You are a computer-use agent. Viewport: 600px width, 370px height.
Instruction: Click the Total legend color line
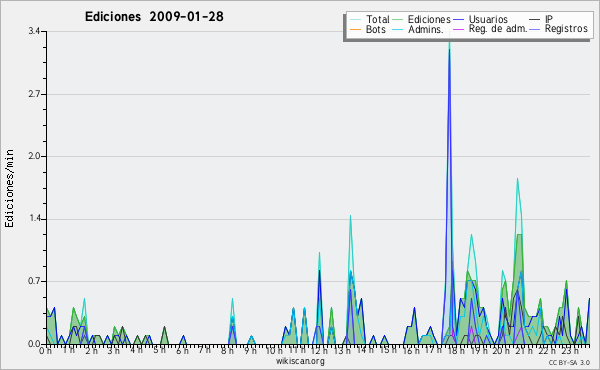tap(355, 20)
